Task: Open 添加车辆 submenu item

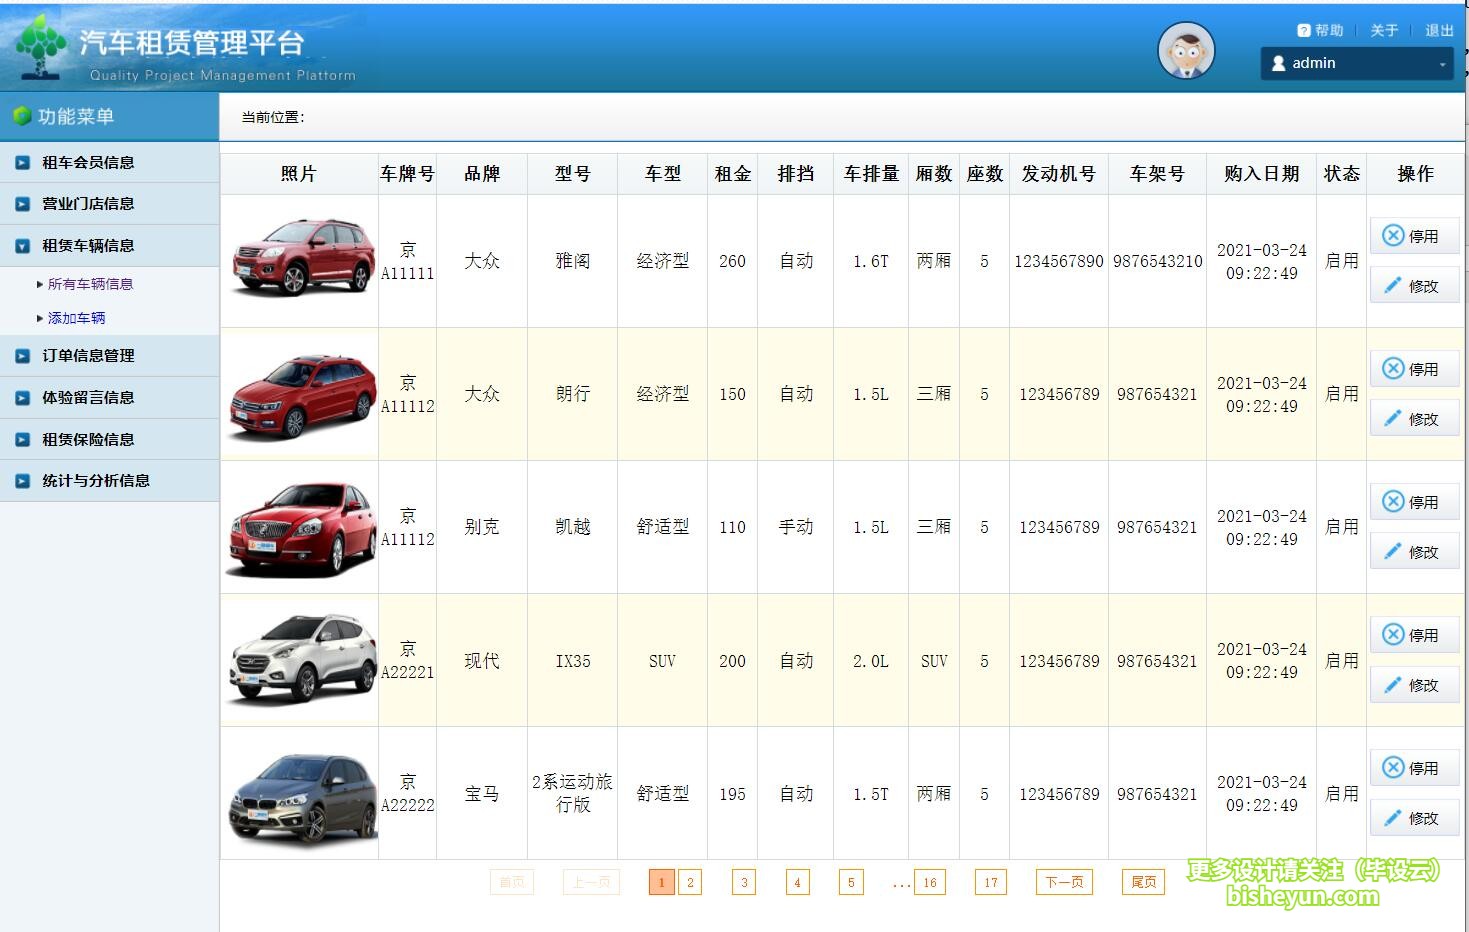Action: coord(76,318)
